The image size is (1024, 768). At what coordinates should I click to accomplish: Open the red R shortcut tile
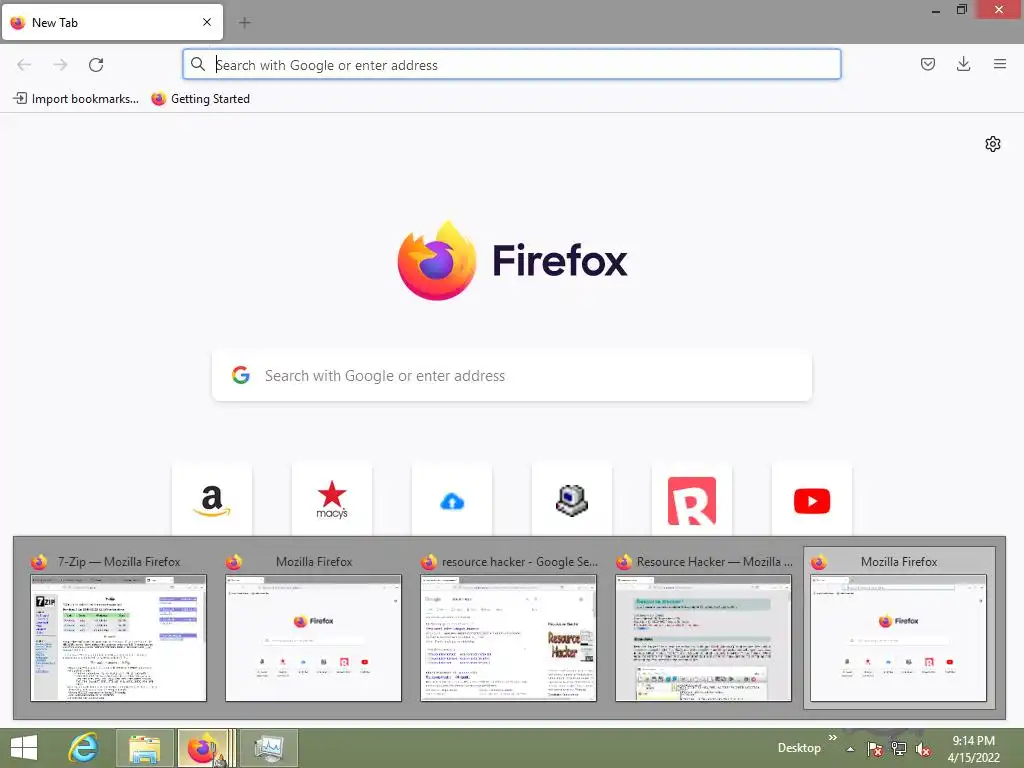tap(692, 500)
